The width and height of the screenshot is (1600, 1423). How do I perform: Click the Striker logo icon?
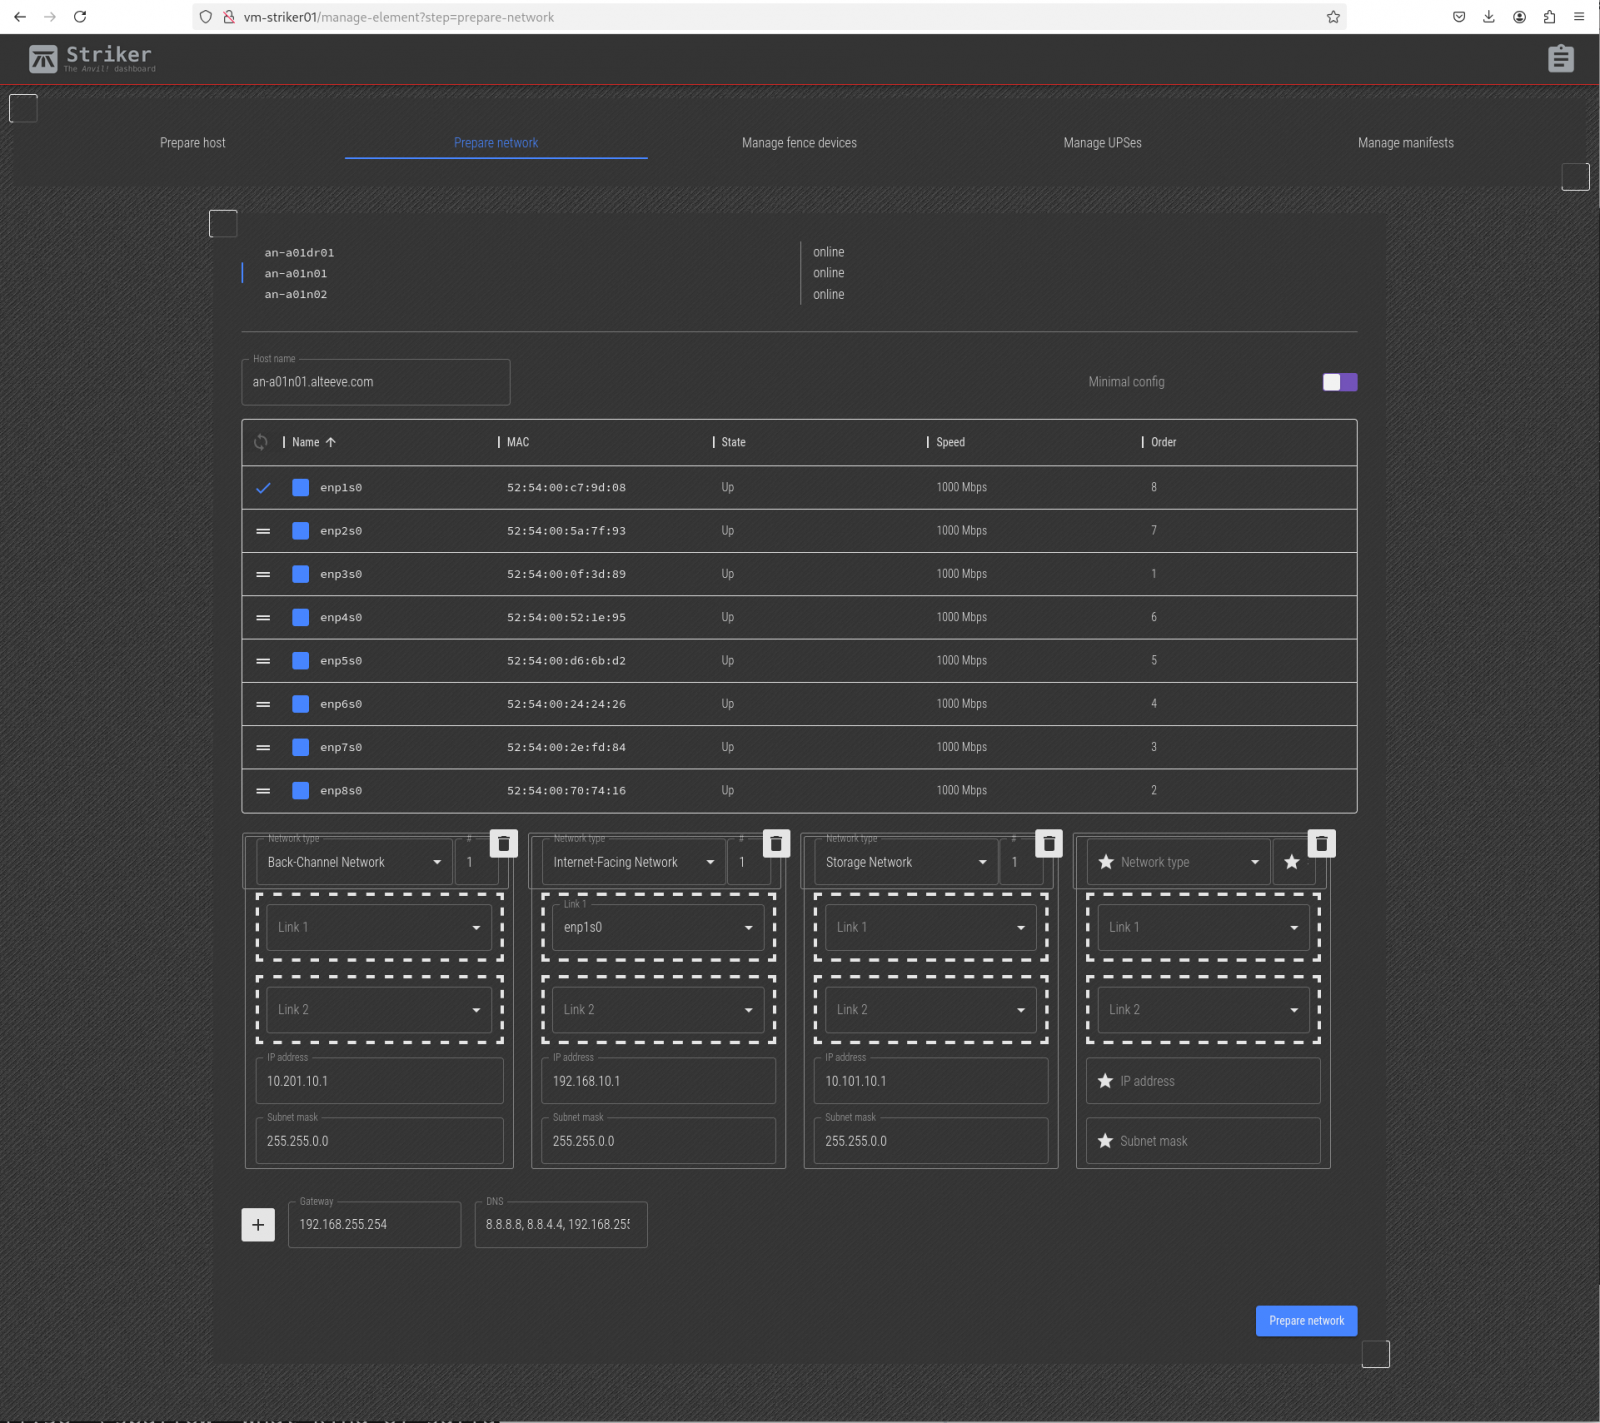pos(43,59)
